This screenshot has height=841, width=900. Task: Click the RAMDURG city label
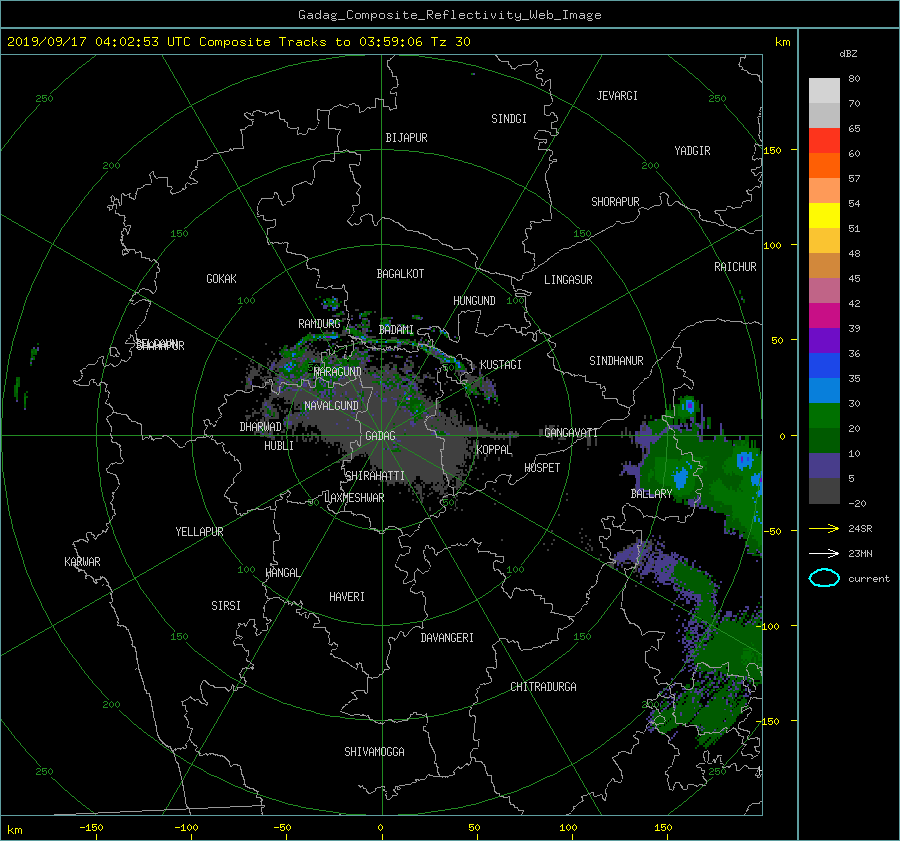pyautogui.click(x=319, y=324)
